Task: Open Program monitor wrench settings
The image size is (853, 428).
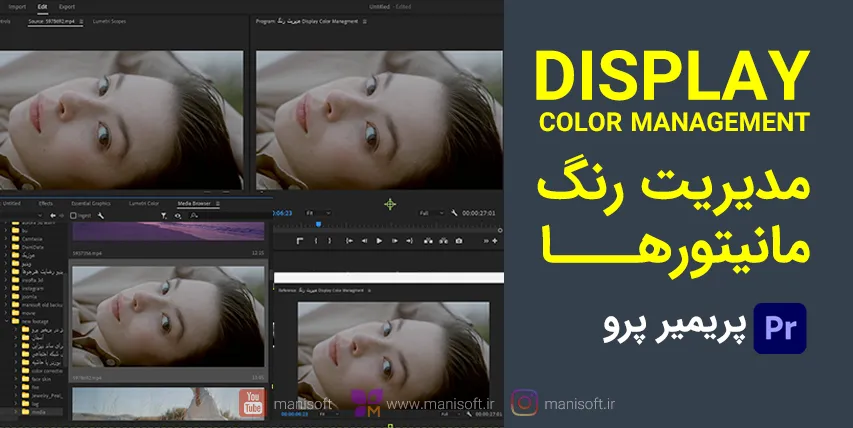Action: click(454, 213)
